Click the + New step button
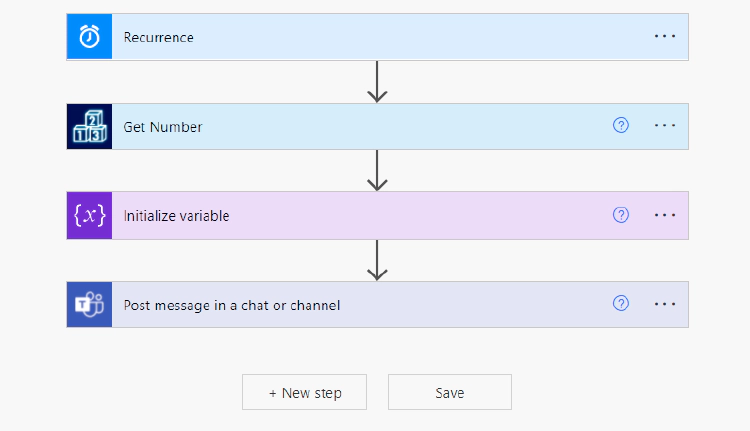Image resolution: width=750 pixels, height=431 pixels. pos(304,392)
